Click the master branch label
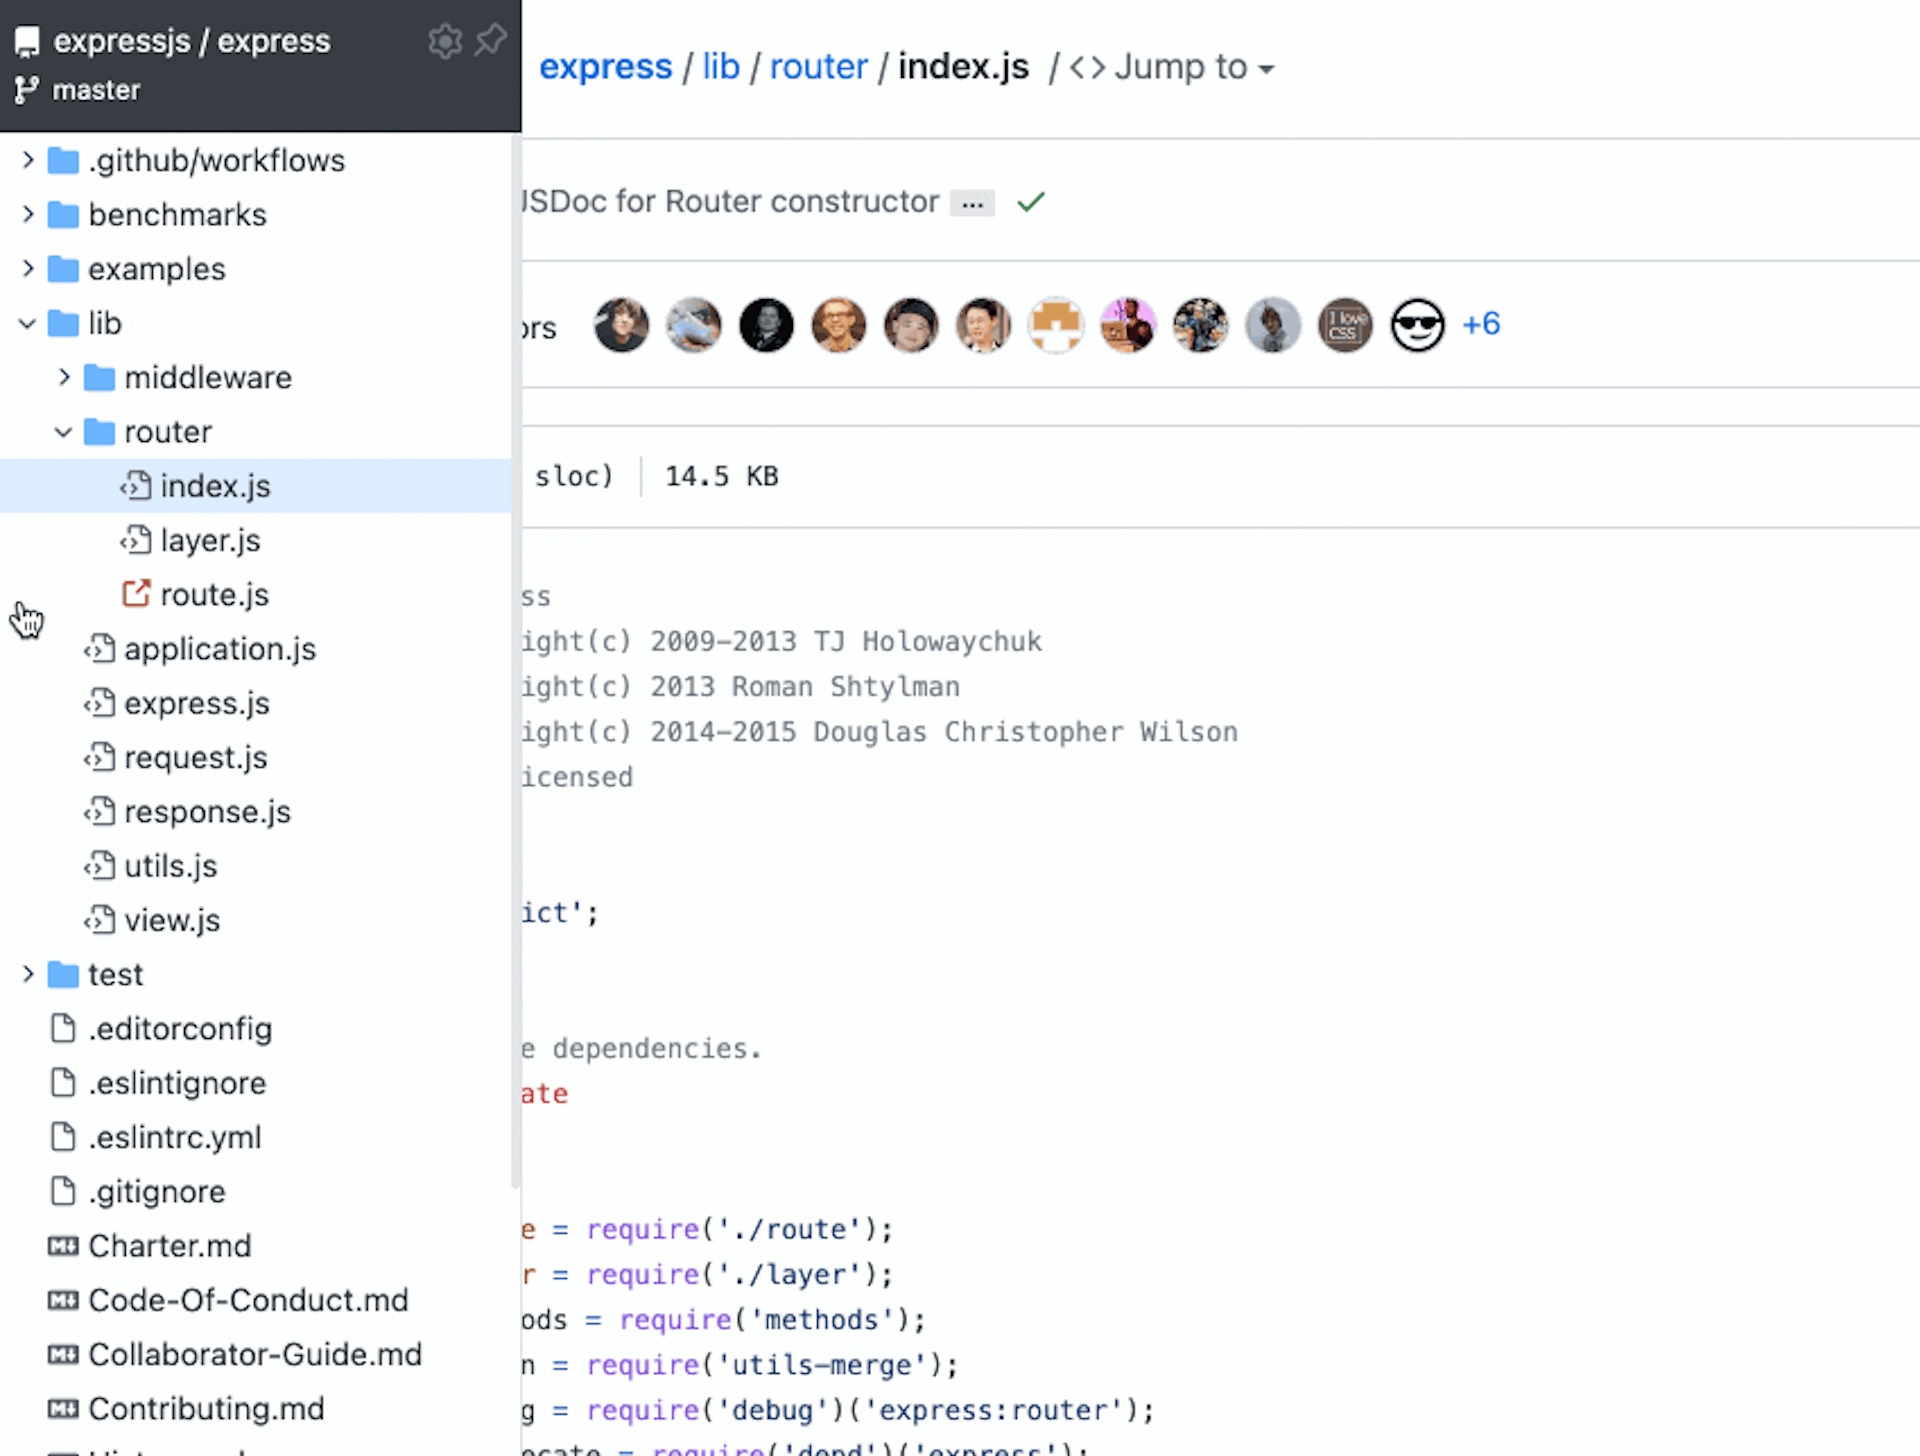Image resolution: width=1920 pixels, height=1456 pixels. [98, 90]
